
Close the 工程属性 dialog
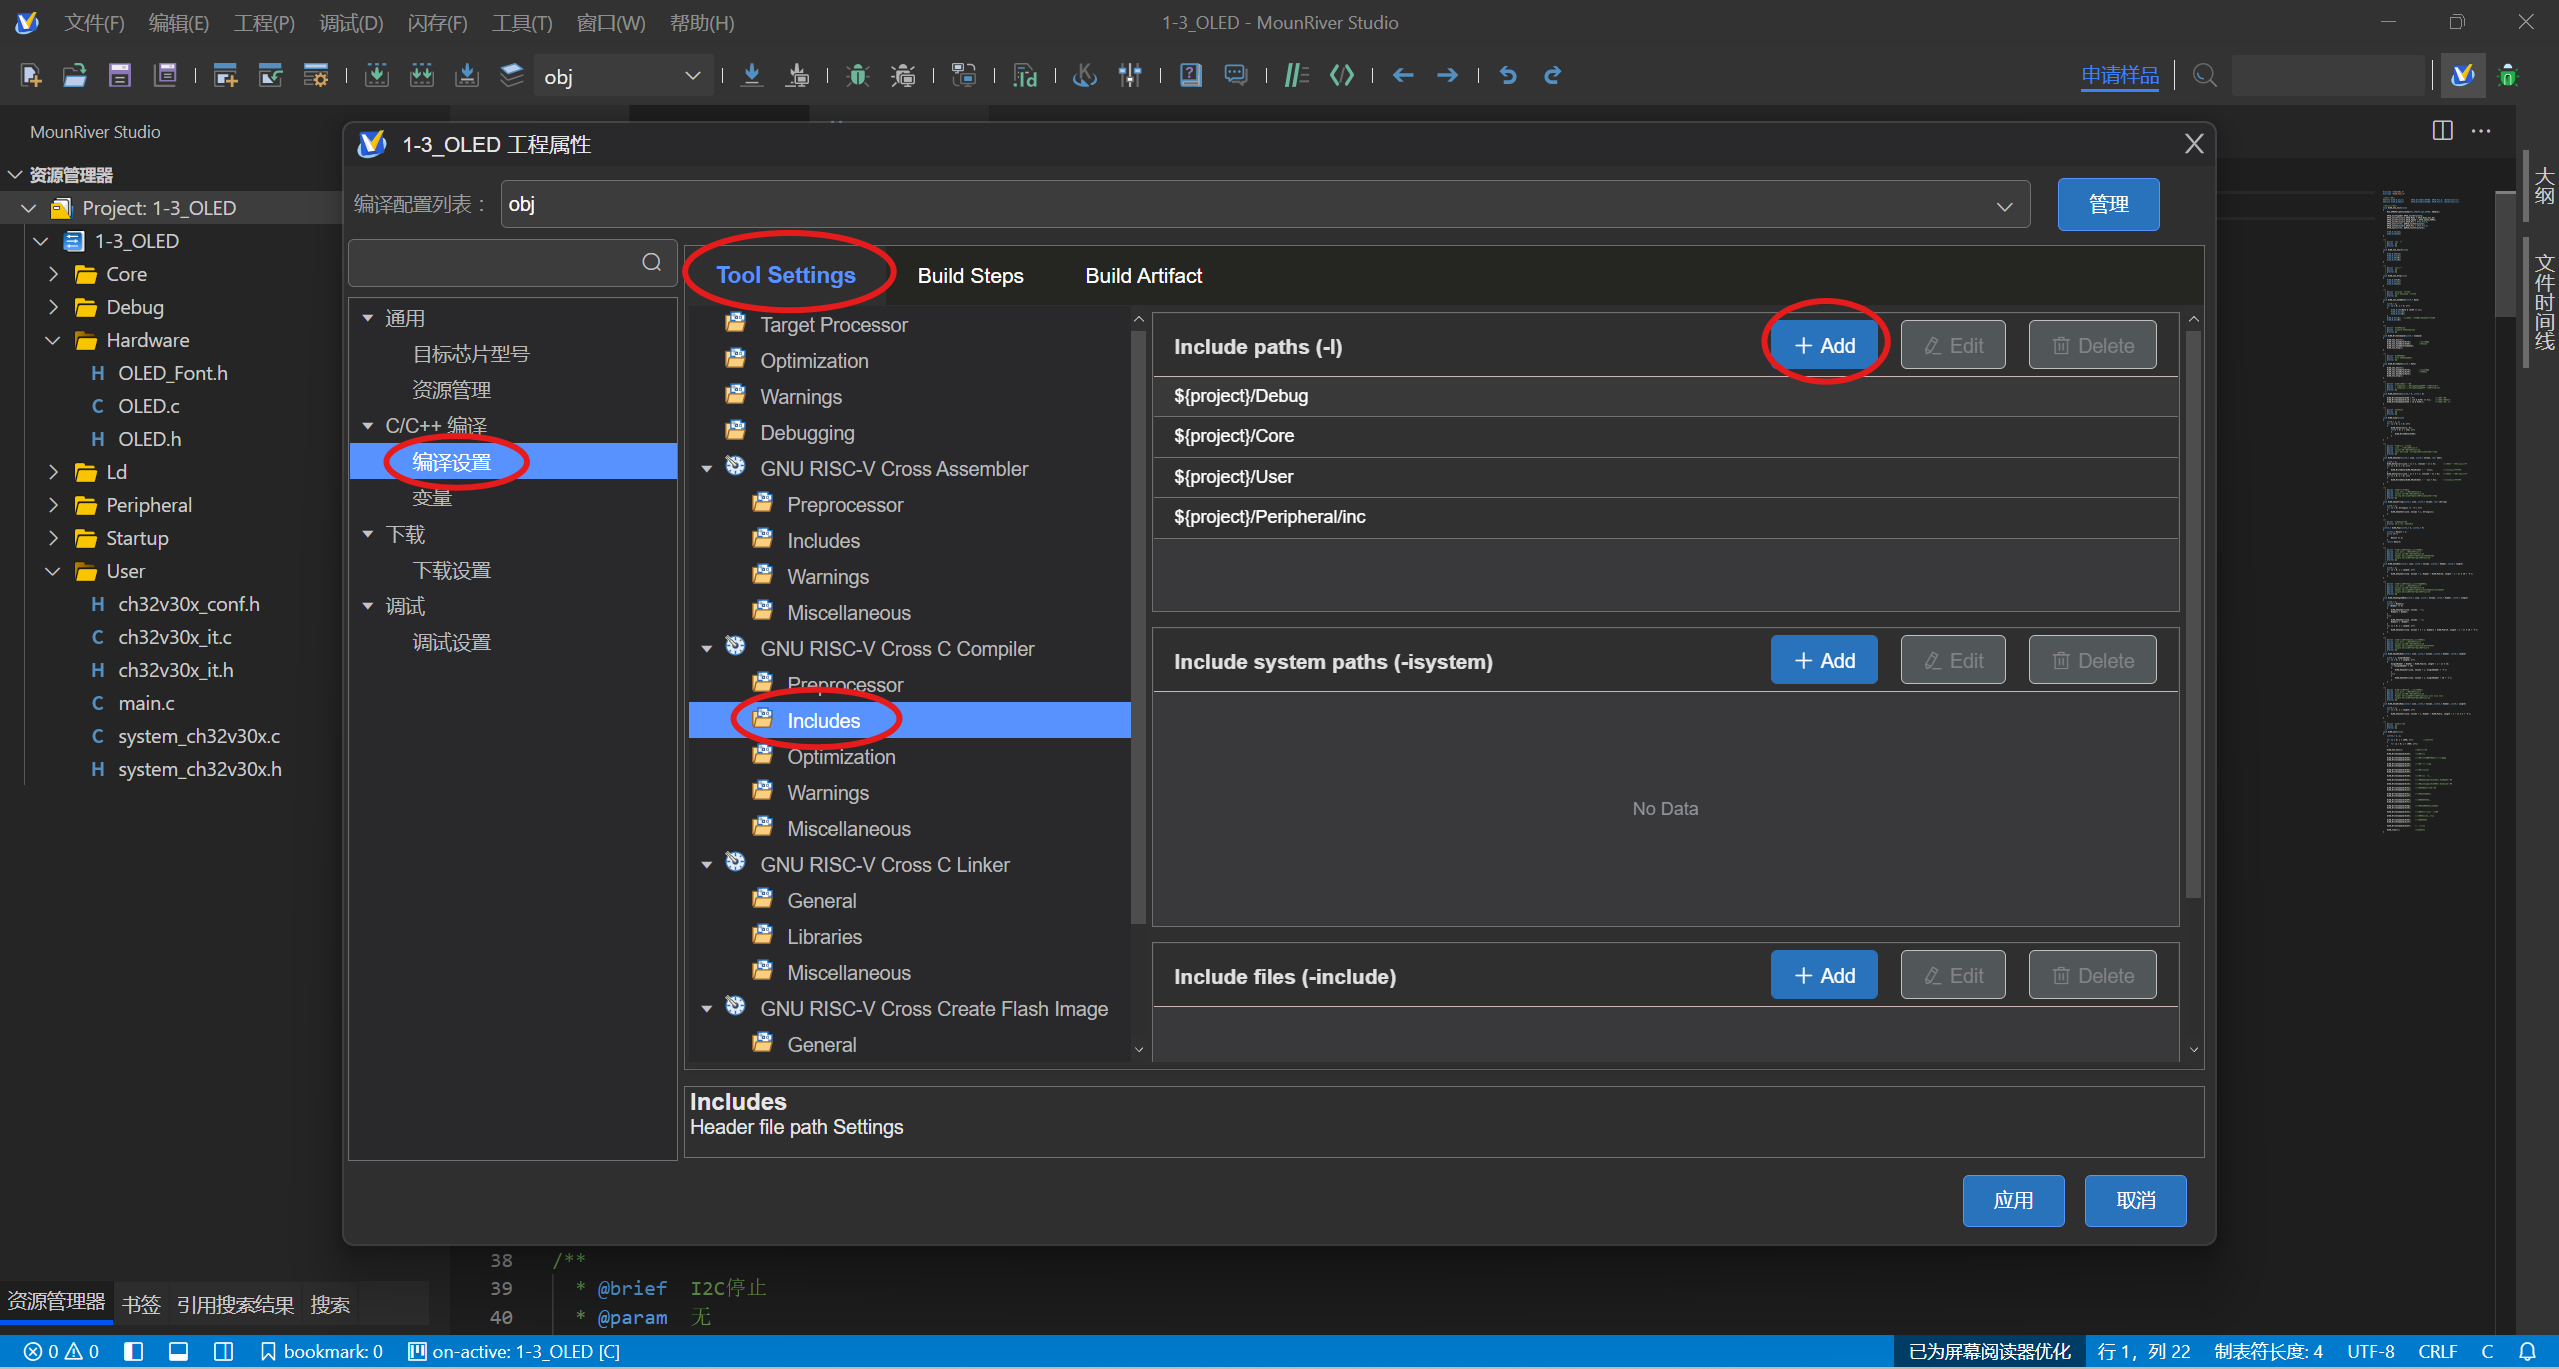[2194, 144]
